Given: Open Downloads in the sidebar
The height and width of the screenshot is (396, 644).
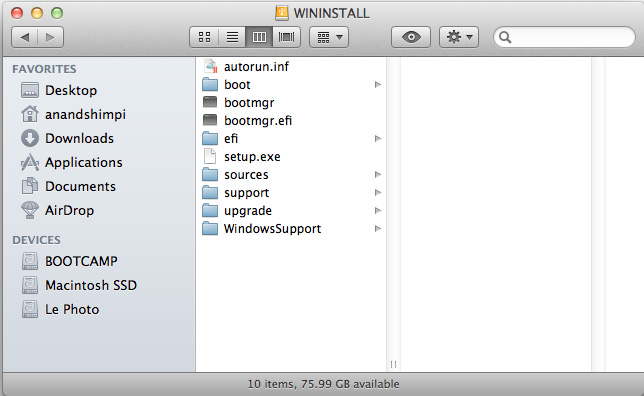Looking at the screenshot, I should 79,138.
